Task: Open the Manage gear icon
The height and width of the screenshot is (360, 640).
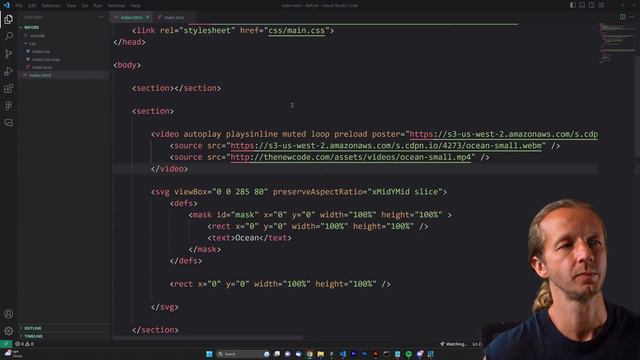Action: point(9,331)
